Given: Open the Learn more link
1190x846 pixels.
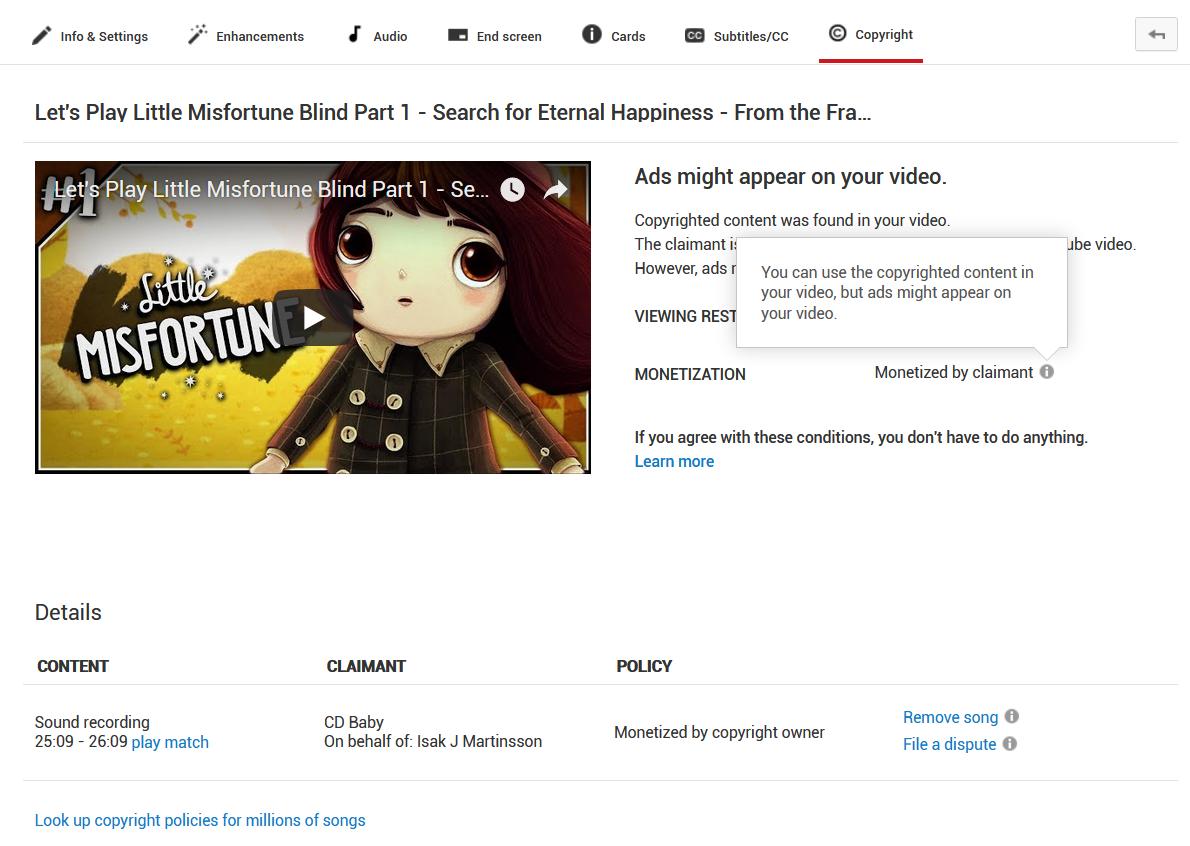Looking at the screenshot, I should [x=674, y=461].
